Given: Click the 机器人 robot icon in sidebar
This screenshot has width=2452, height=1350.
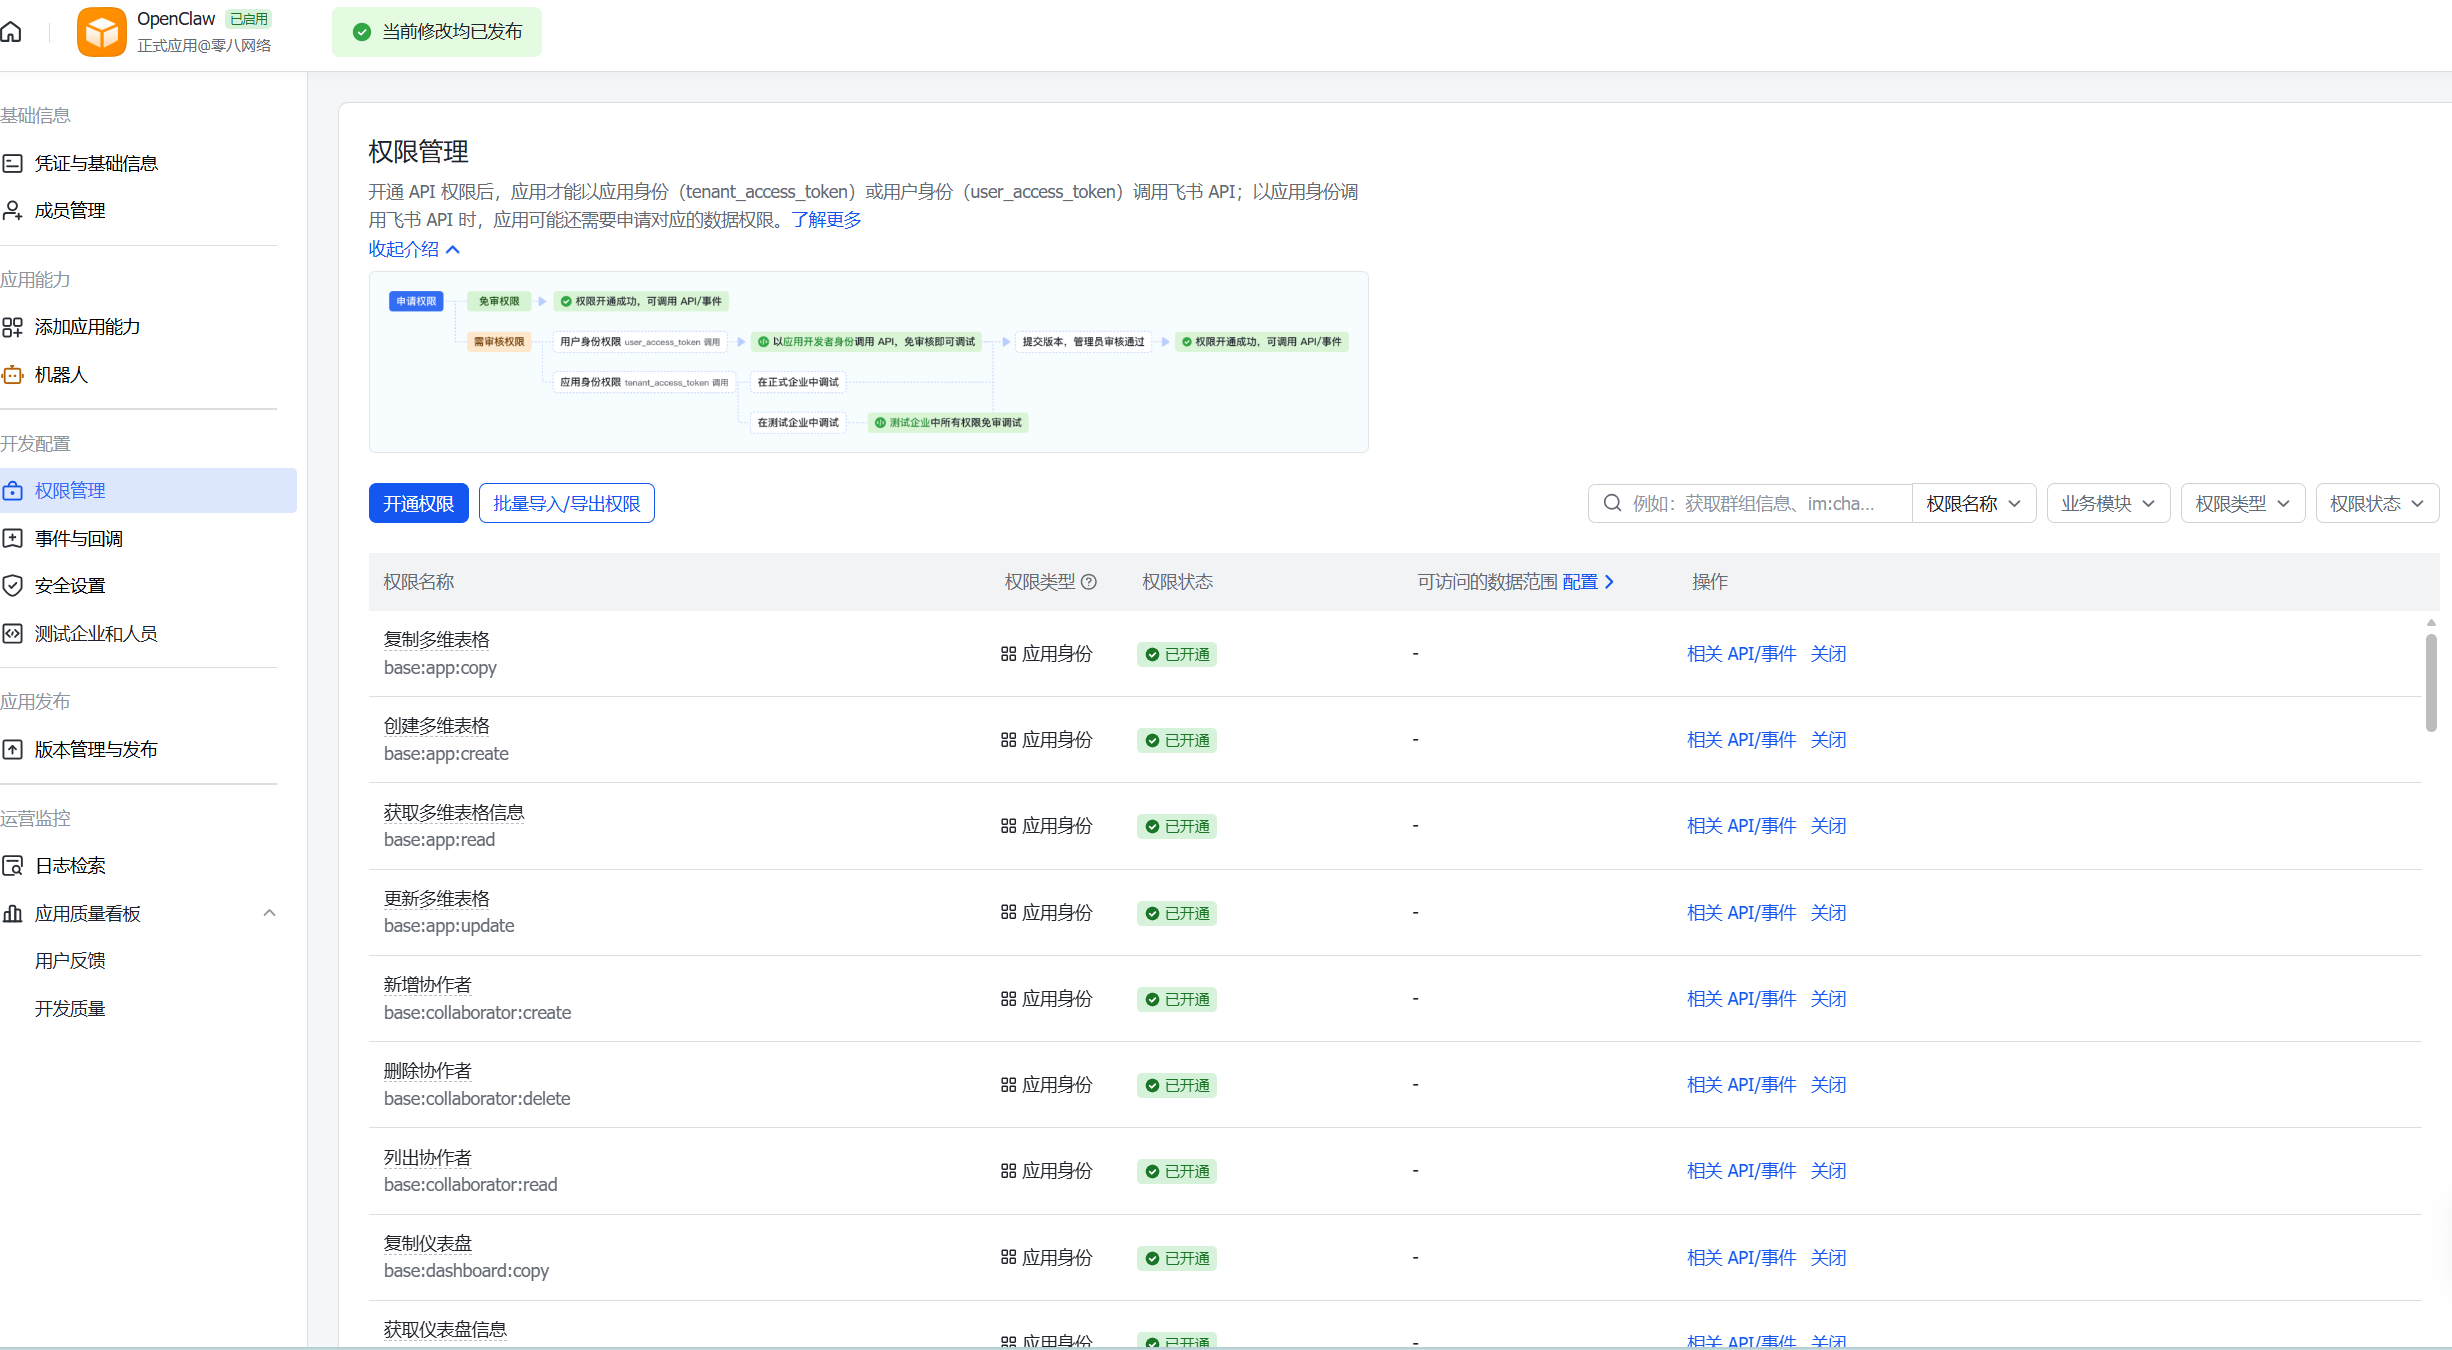Looking at the screenshot, I should [12, 375].
